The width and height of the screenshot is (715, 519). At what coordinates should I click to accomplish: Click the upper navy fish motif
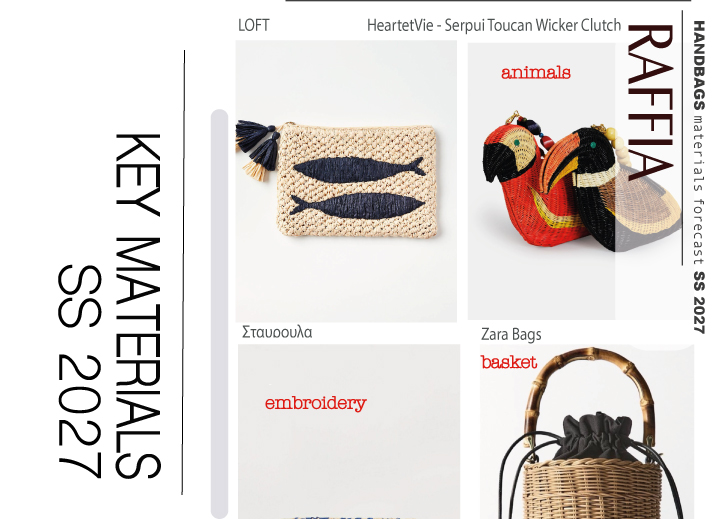(359, 169)
